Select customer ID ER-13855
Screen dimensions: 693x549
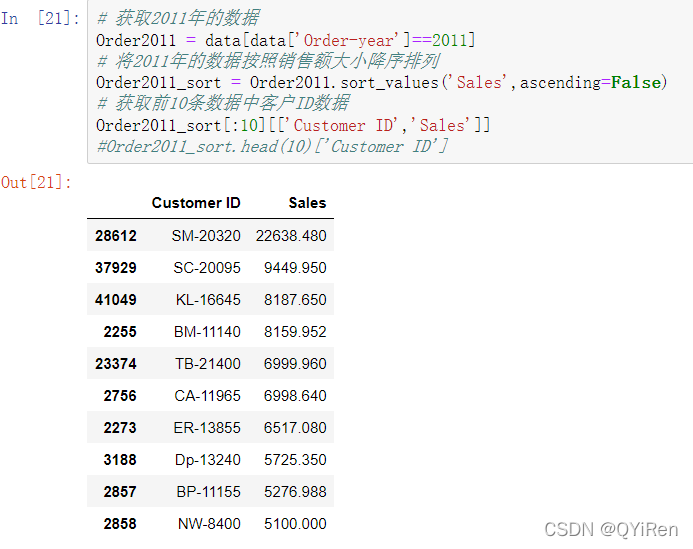207,428
